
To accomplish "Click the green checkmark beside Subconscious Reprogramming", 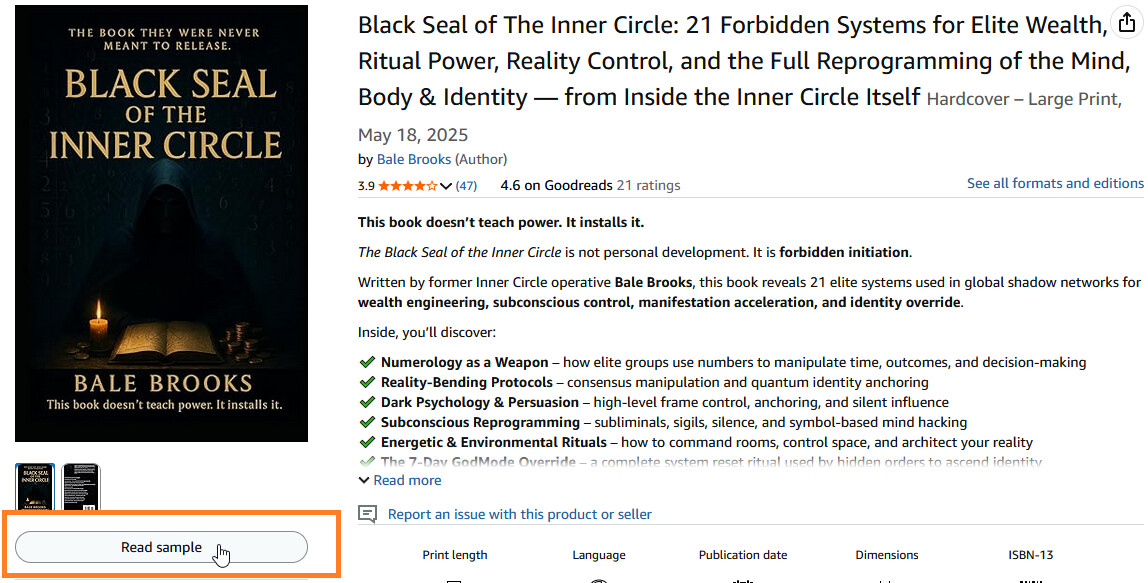I will click(x=367, y=423).
